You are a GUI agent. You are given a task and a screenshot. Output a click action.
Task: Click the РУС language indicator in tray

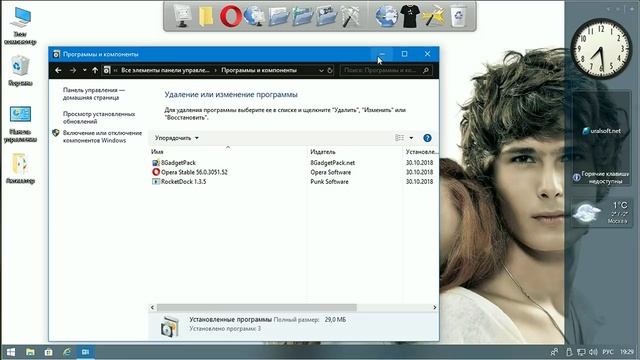[608, 352]
